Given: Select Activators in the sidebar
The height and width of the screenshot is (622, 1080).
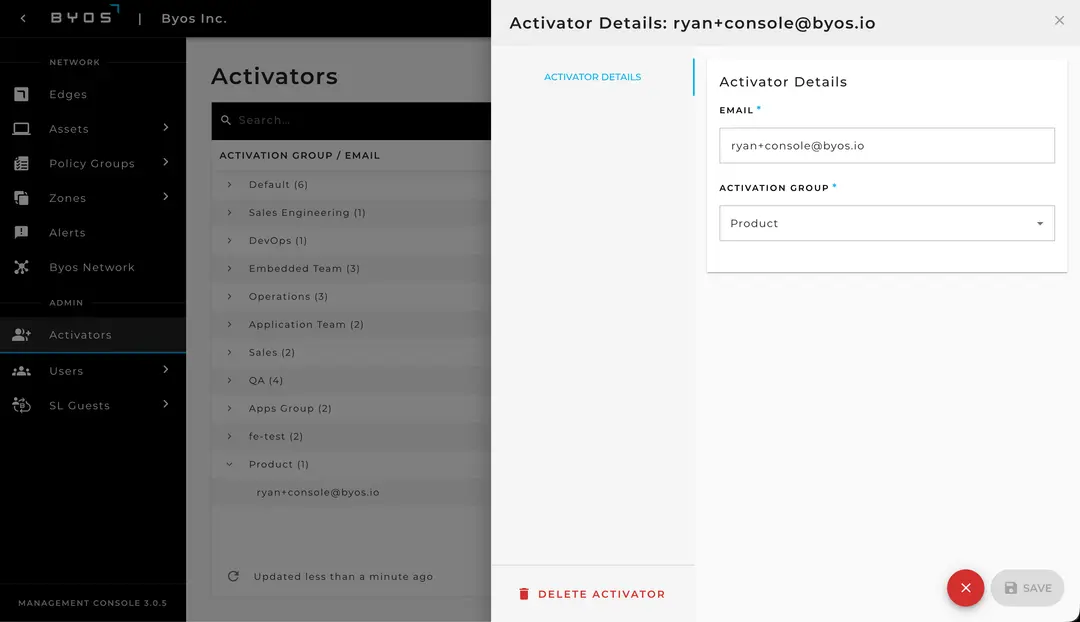Looking at the screenshot, I should tap(93, 335).
